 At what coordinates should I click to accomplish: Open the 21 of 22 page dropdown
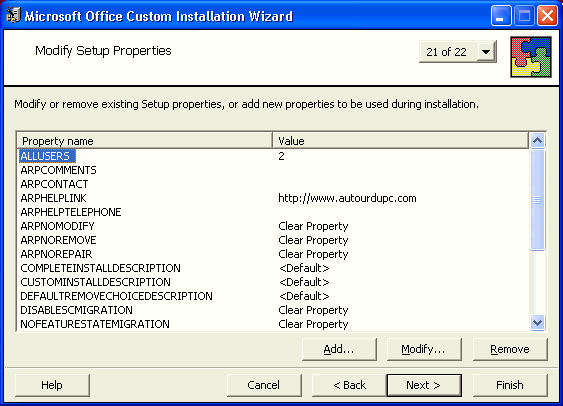click(486, 52)
